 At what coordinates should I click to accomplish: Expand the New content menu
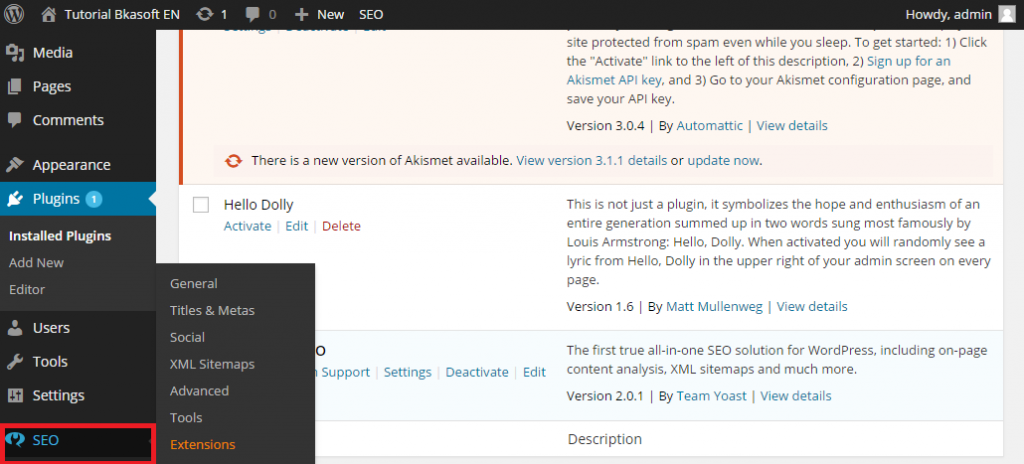click(x=320, y=14)
